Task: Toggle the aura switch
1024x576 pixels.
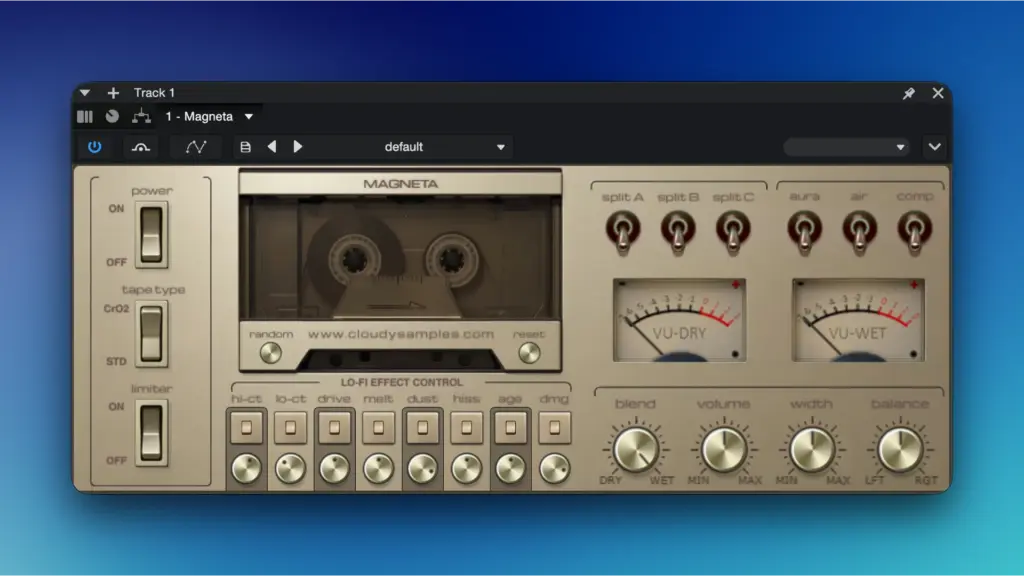Action: pos(805,231)
